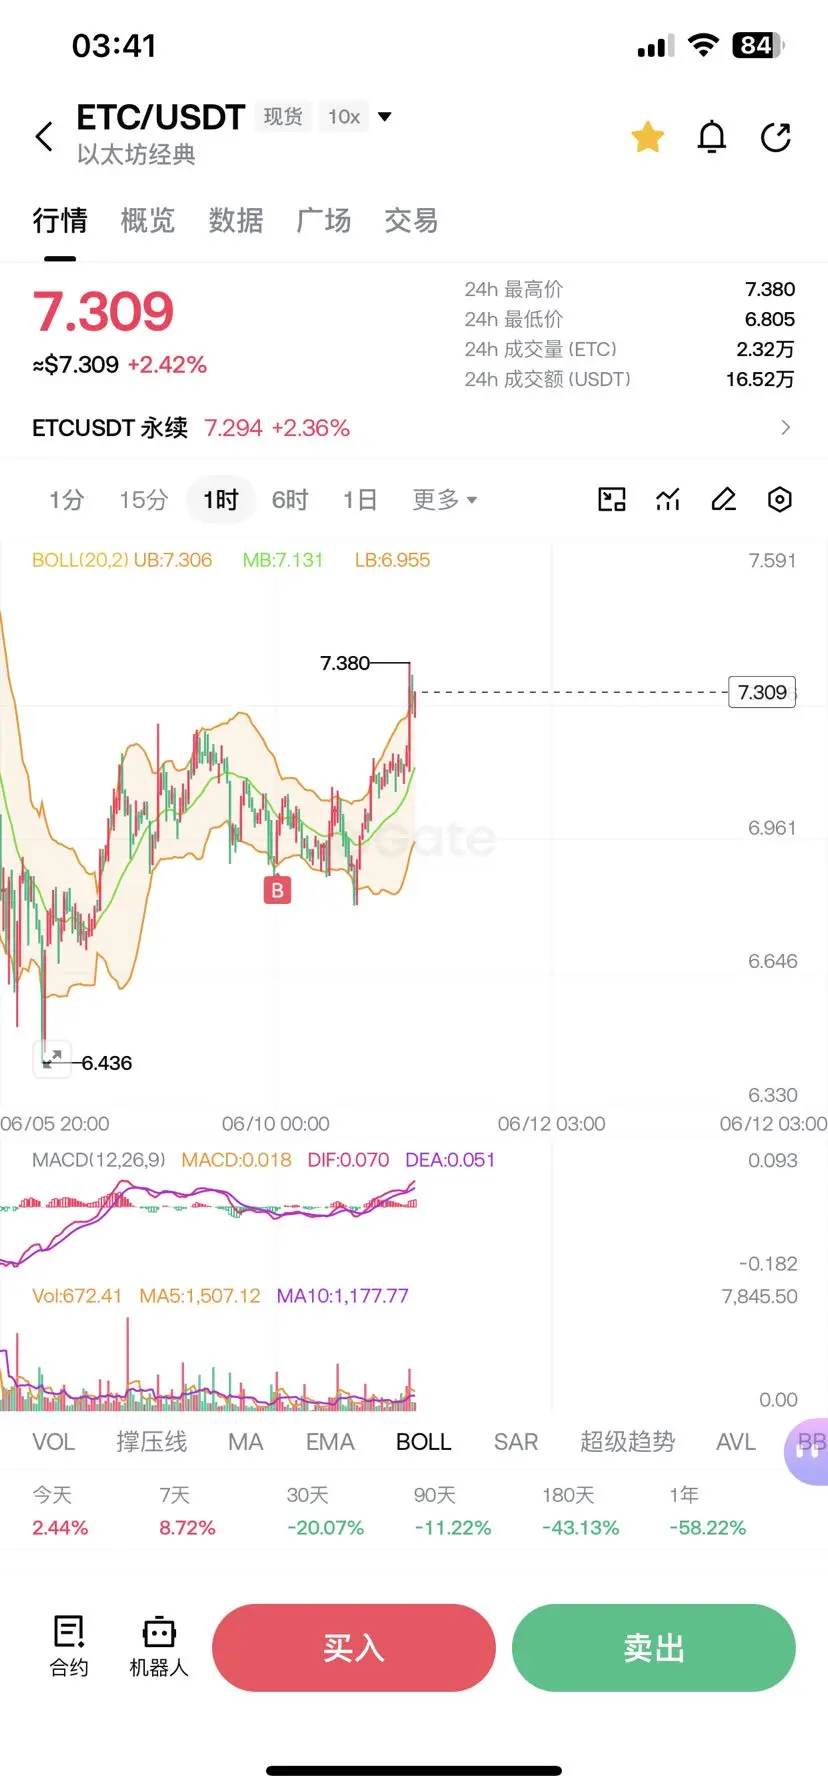Expand chart to fullscreen icon
This screenshot has width=828, height=1792.
click(52, 1058)
